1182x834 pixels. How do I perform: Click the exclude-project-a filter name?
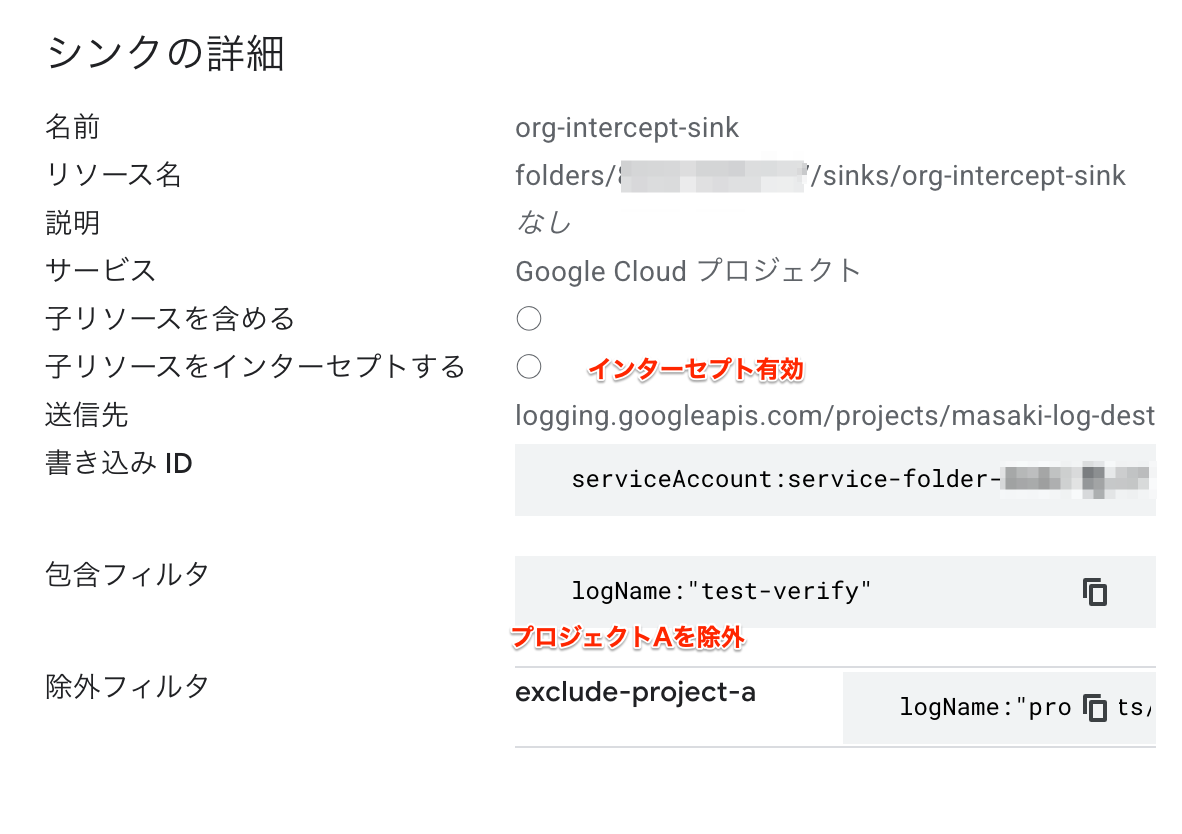click(x=635, y=691)
